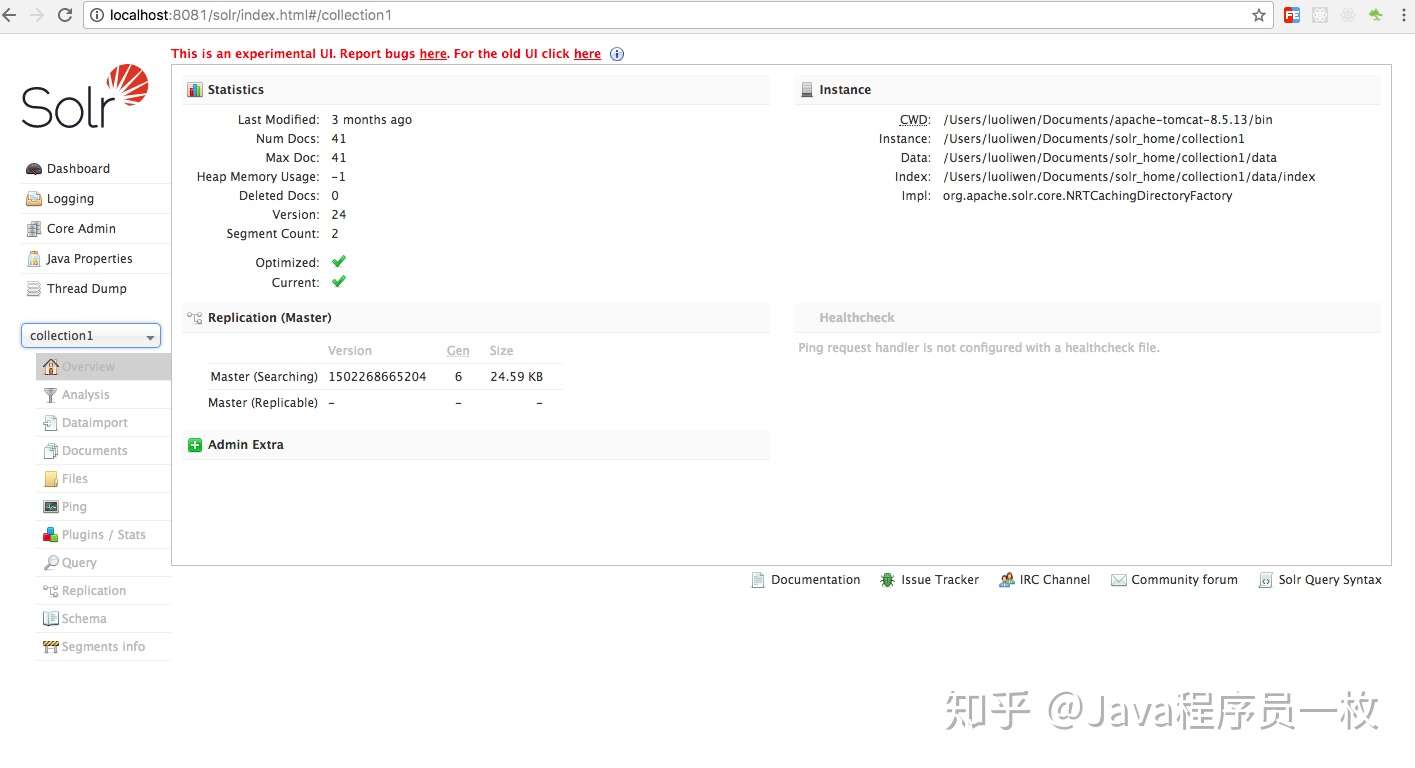
Task: Click the Java Properties icon
Action: [34, 259]
